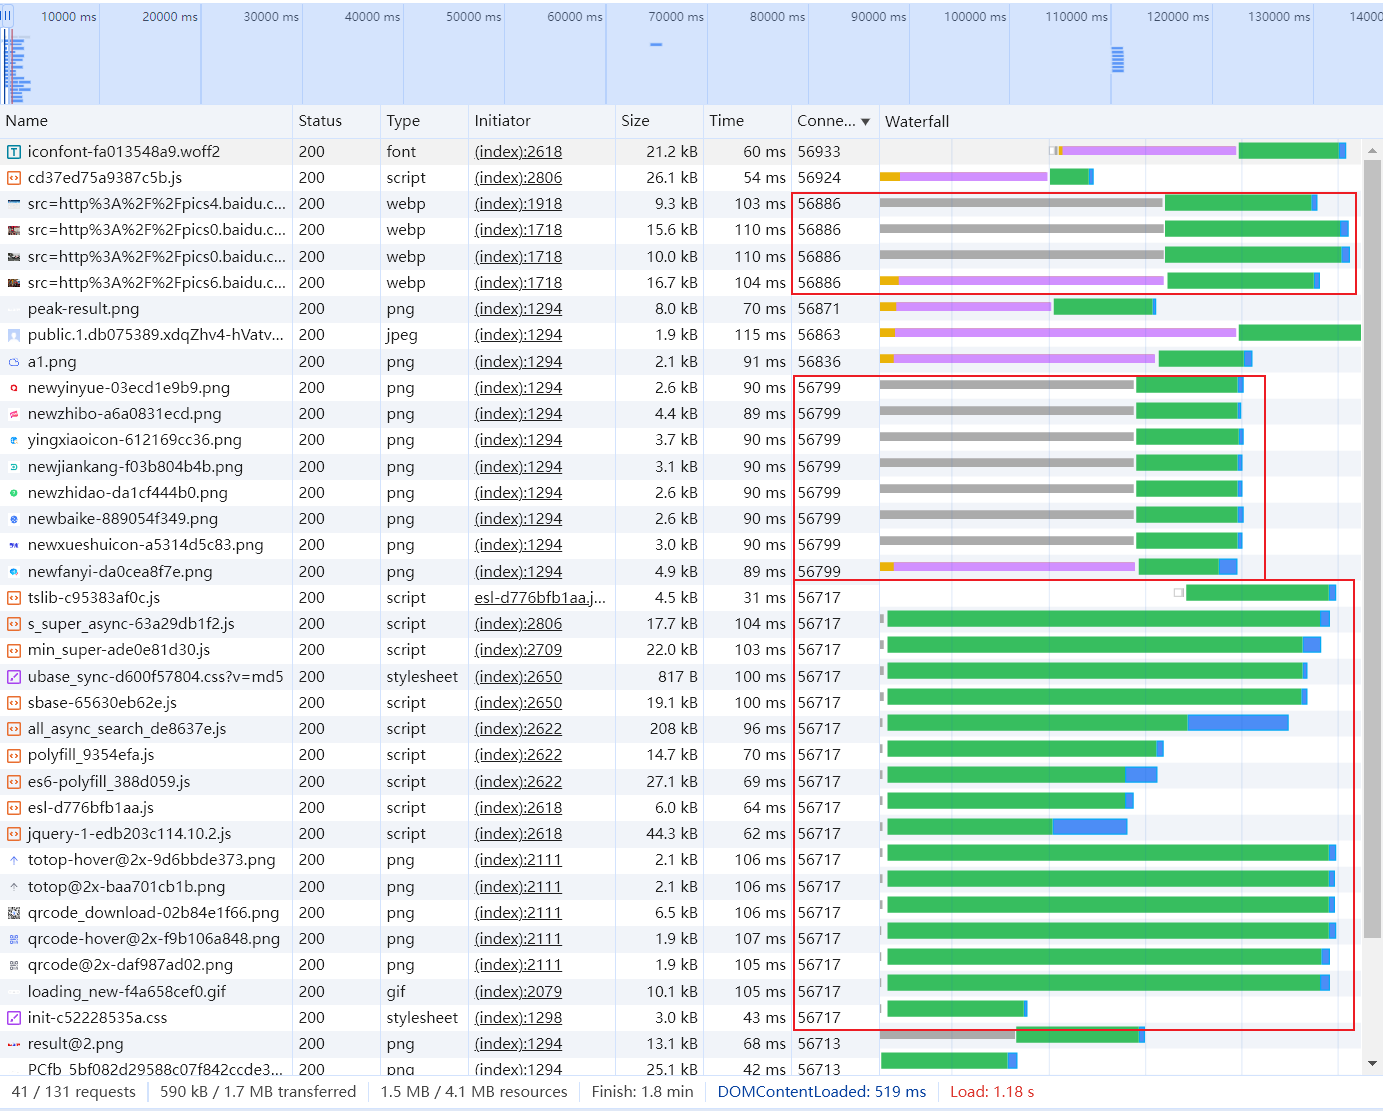Select the loading_new-f4a658cef0.gif request
Viewport: 1383px width, 1111px height.
coord(680,992)
